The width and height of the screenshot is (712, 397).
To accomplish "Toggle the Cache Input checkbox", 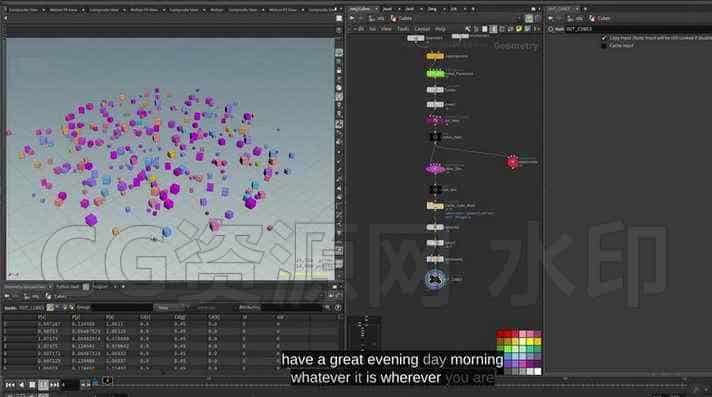I will tap(604, 45).
